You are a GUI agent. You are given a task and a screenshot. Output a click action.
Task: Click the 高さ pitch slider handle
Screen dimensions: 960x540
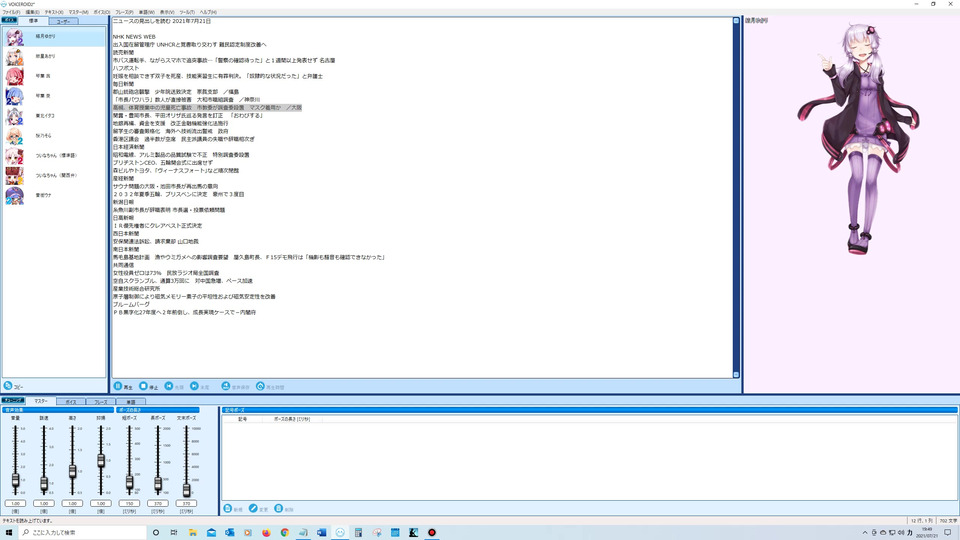click(x=72, y=471)
